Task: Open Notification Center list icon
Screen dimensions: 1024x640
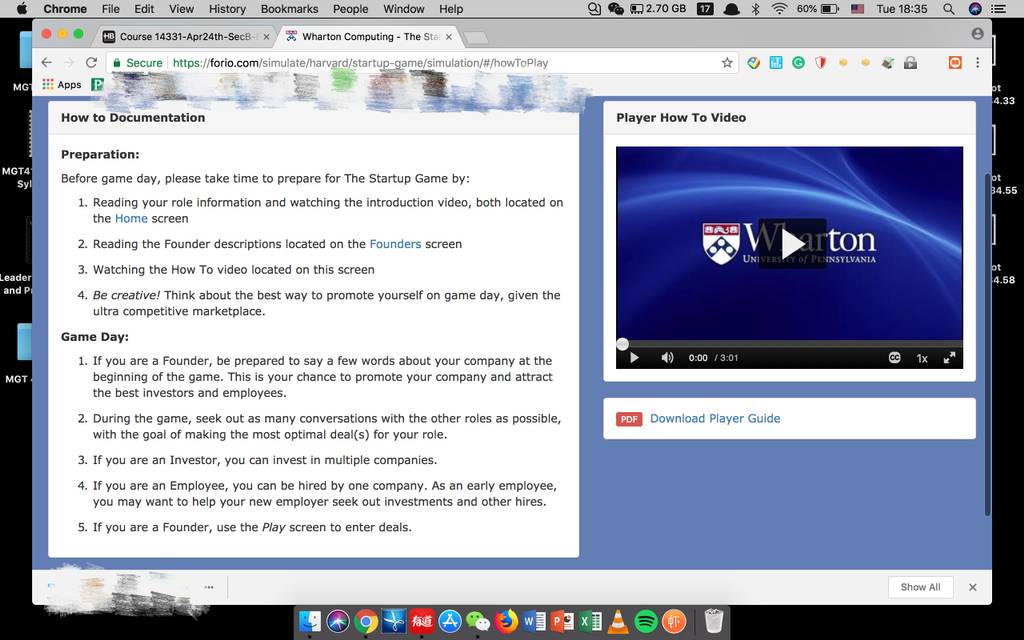Action: 999,9
